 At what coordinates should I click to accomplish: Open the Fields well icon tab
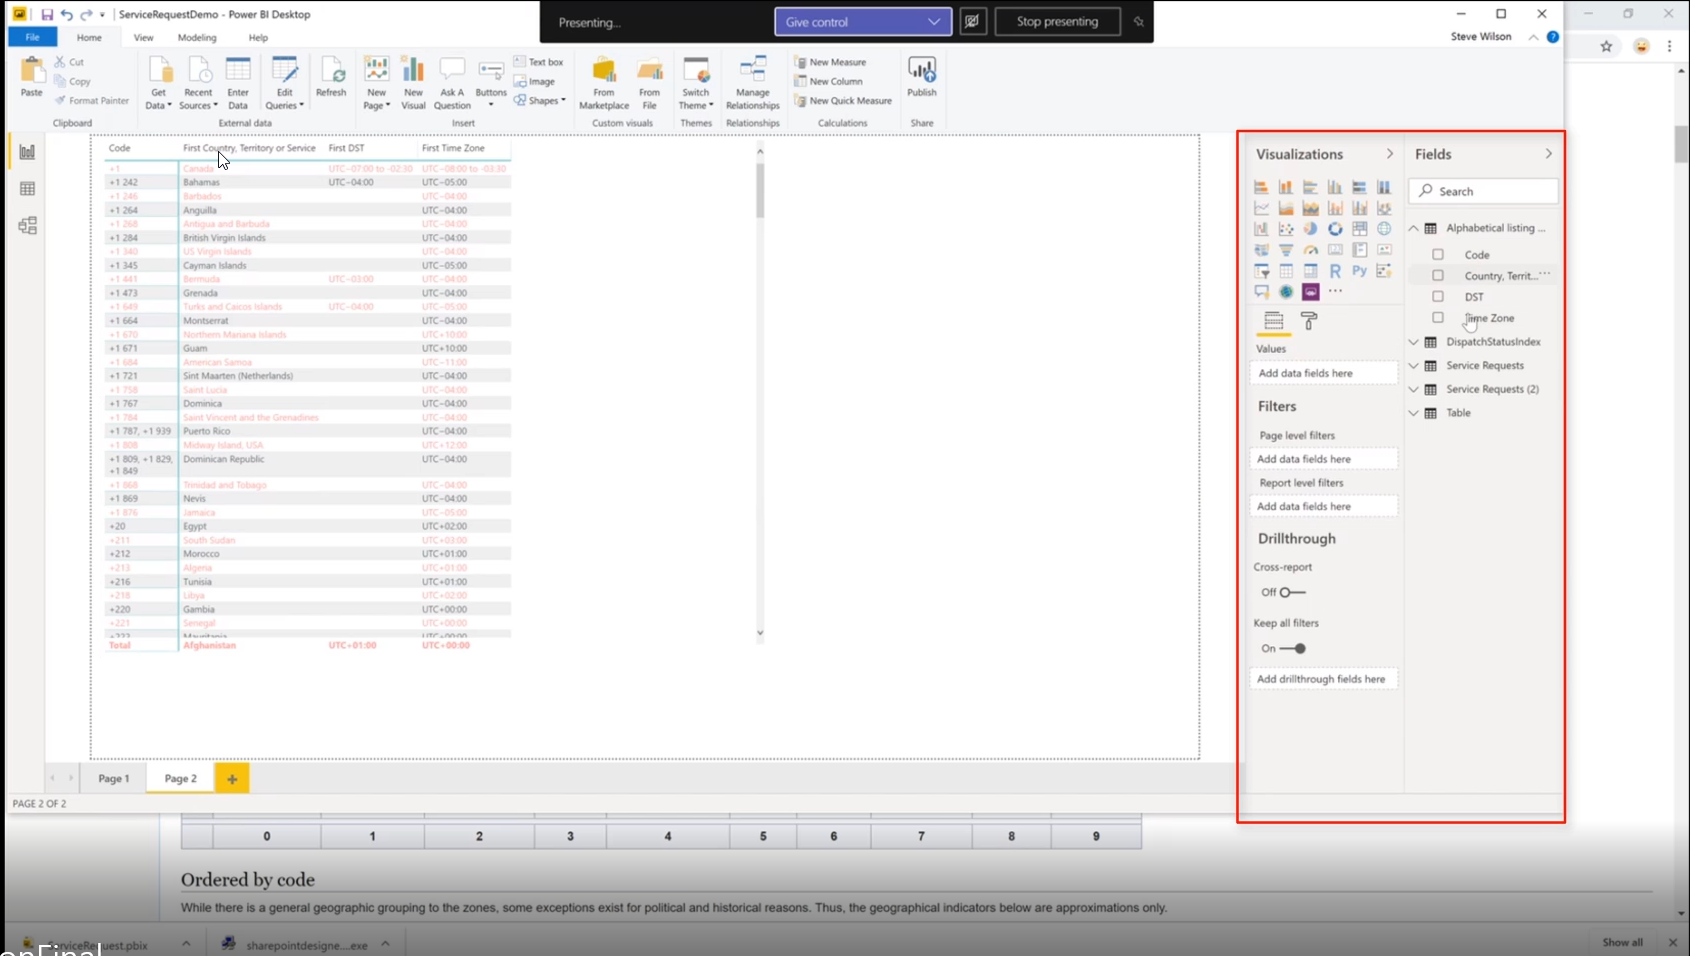click(1273, 321)
